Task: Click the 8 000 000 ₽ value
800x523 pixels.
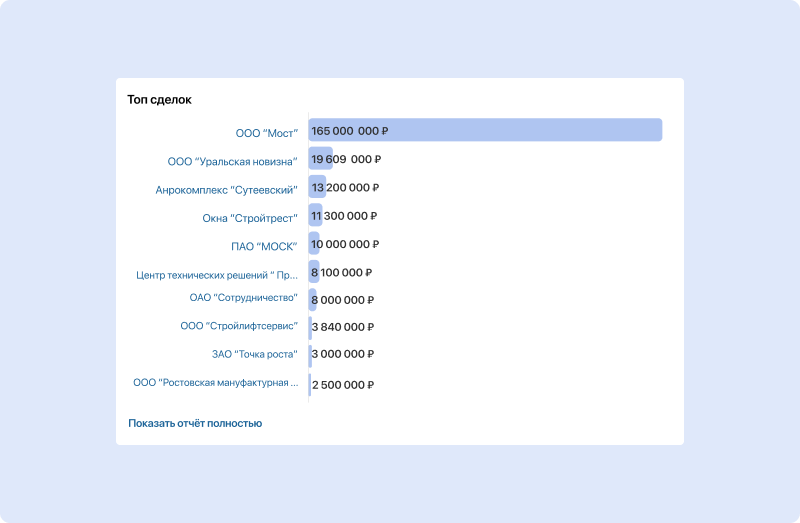Action: [x=342, y=300]
